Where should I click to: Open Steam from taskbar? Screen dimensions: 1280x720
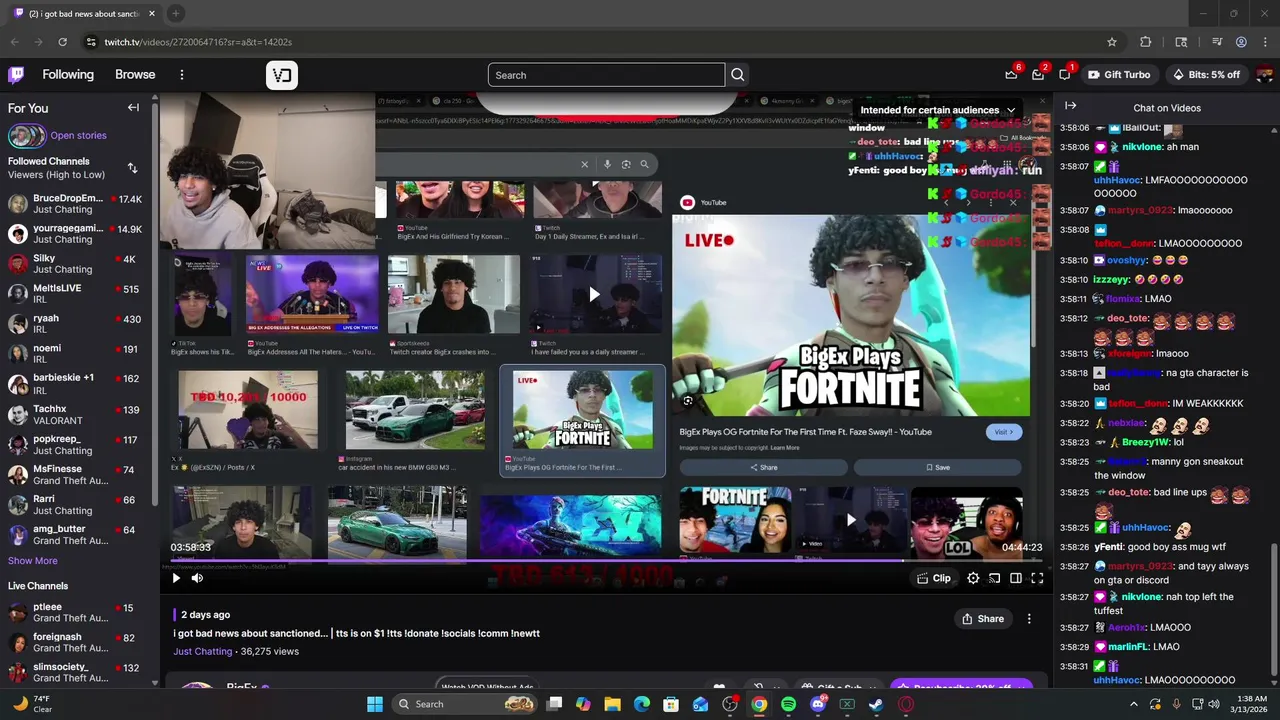(876, 704)
